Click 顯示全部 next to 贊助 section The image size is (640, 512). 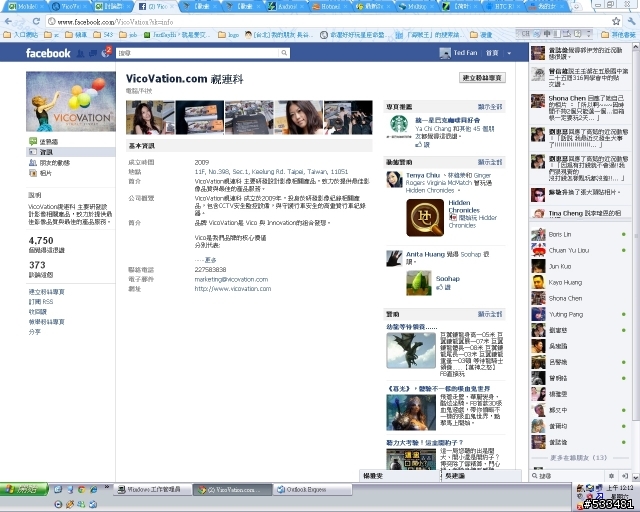click(490, 314)
